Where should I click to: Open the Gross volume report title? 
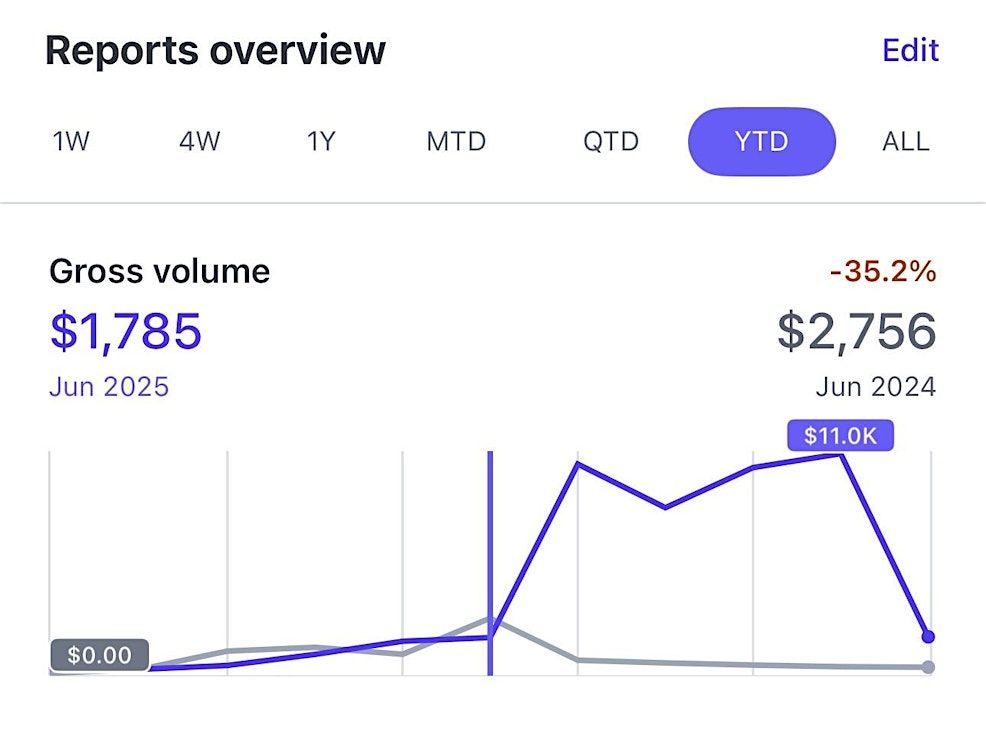pos(159,271)
